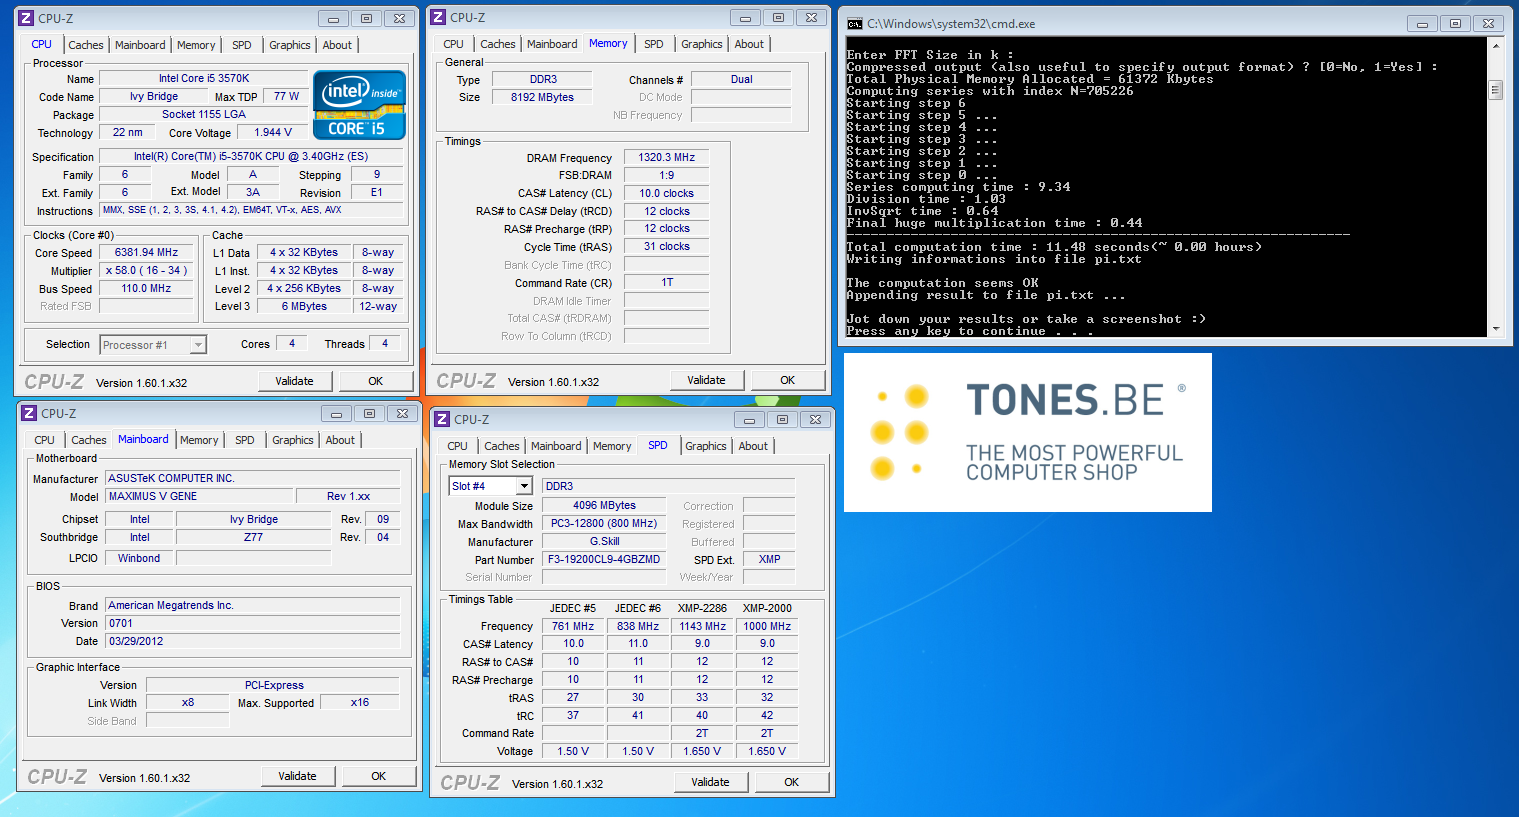Open Mainboard tab in the top-left CPU window
1519x817 pixels.
tap(140, 45)
